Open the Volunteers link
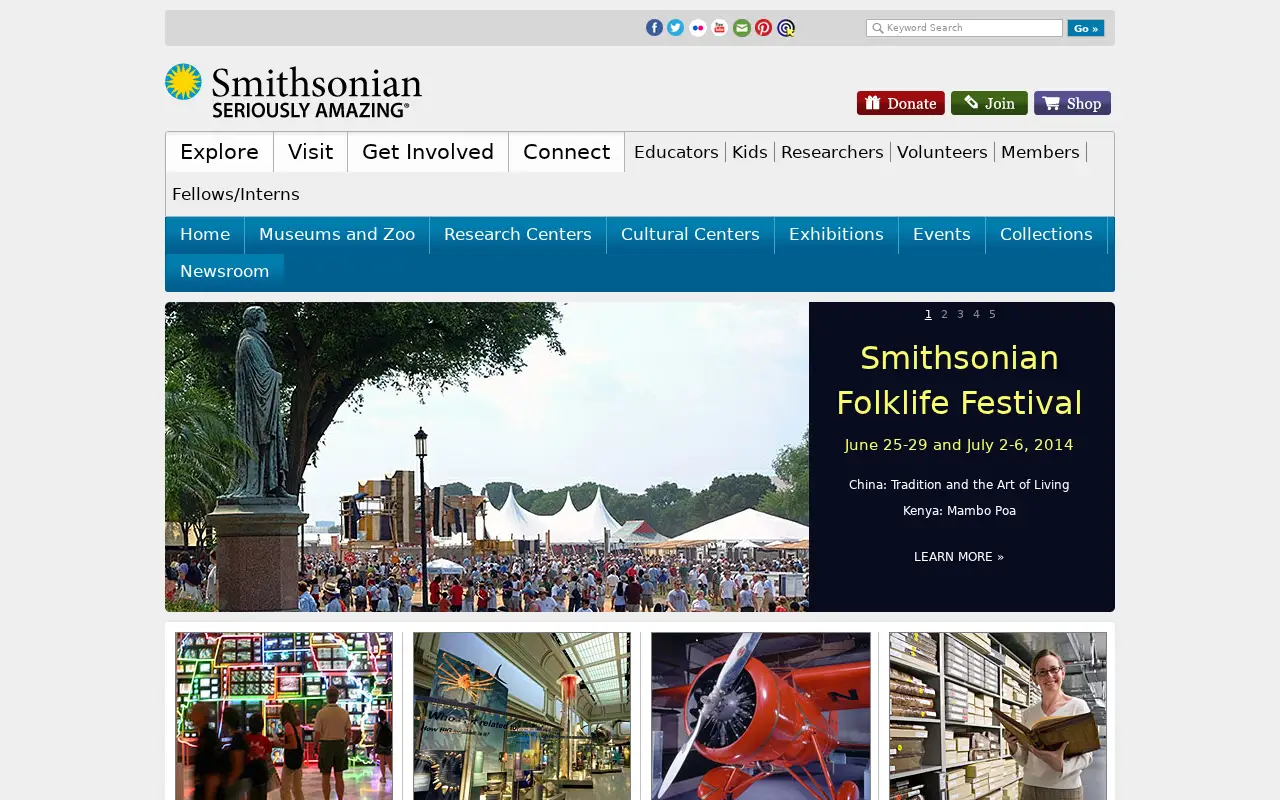This screenshot has height=800, width=1280. pyautogui.click(x=942, y=152)
